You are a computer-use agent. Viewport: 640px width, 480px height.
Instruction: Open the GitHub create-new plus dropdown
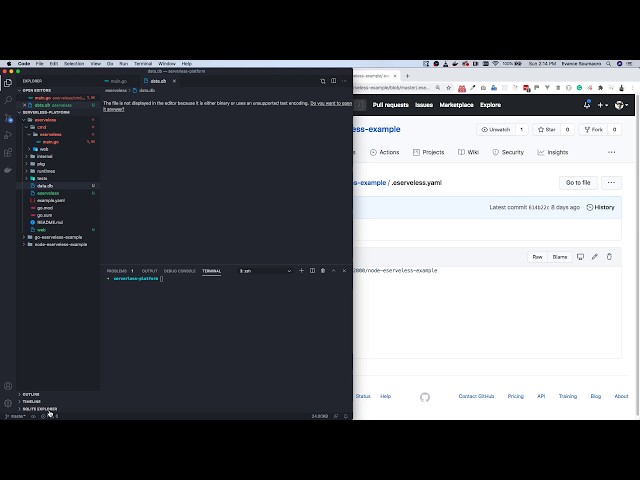(603, 105)
